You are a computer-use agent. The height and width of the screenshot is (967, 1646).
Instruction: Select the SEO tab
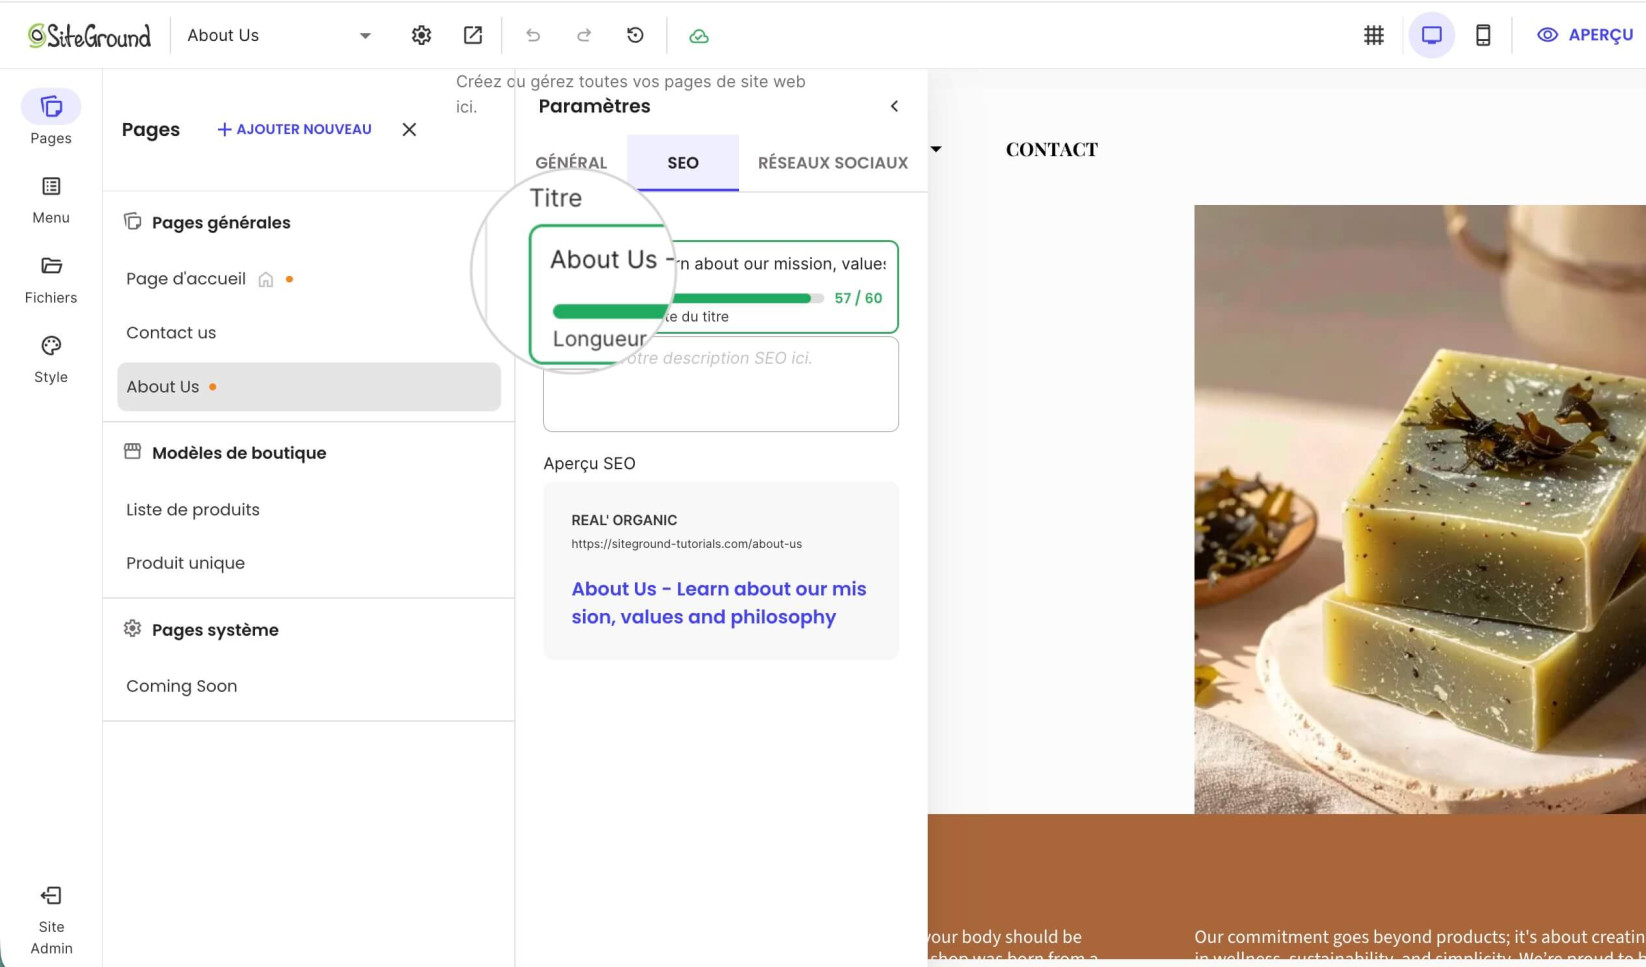(x=683, y=163)
